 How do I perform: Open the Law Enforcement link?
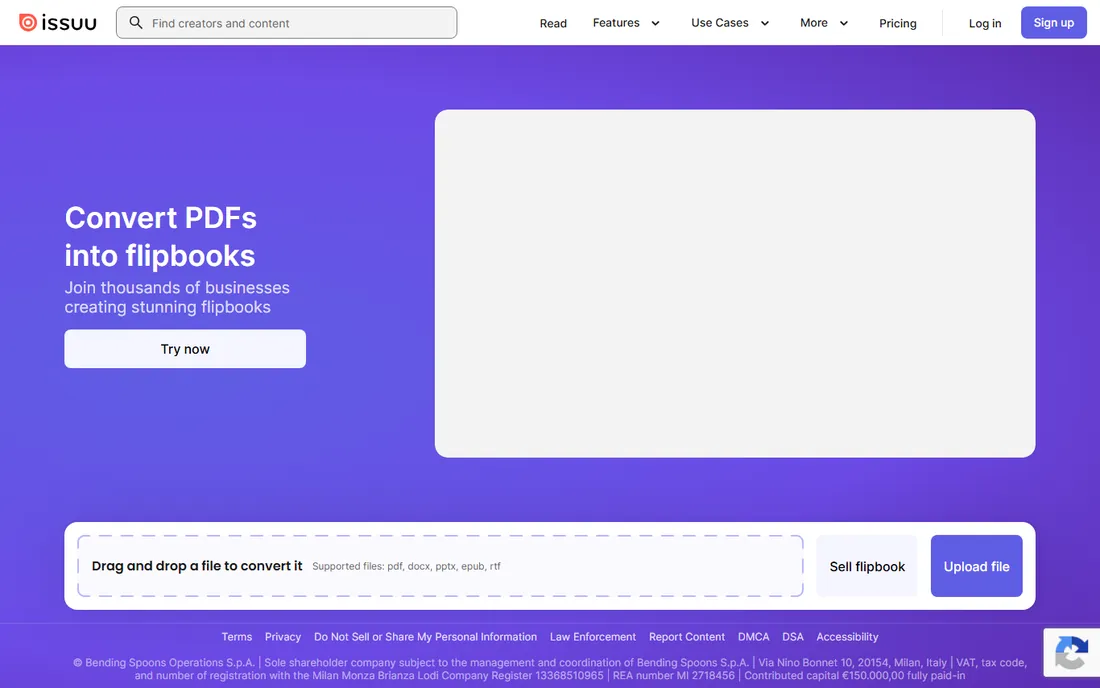[x=593, y=637]
